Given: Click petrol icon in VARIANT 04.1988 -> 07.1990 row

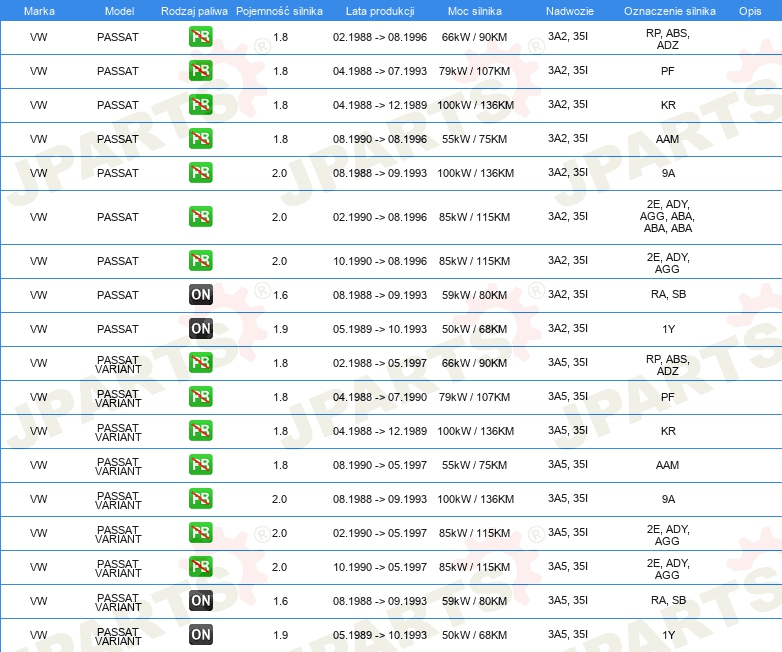Looking at the screenshot, I should (200, 397).
